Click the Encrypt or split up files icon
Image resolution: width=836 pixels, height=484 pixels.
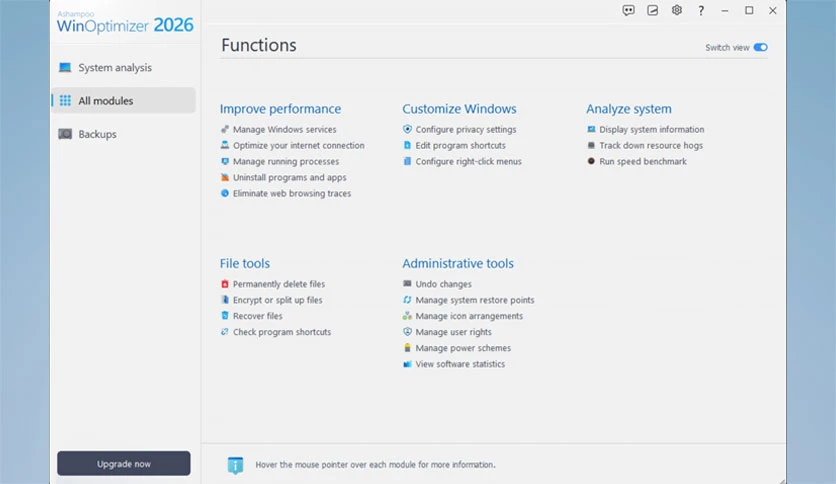pos(224,300)
